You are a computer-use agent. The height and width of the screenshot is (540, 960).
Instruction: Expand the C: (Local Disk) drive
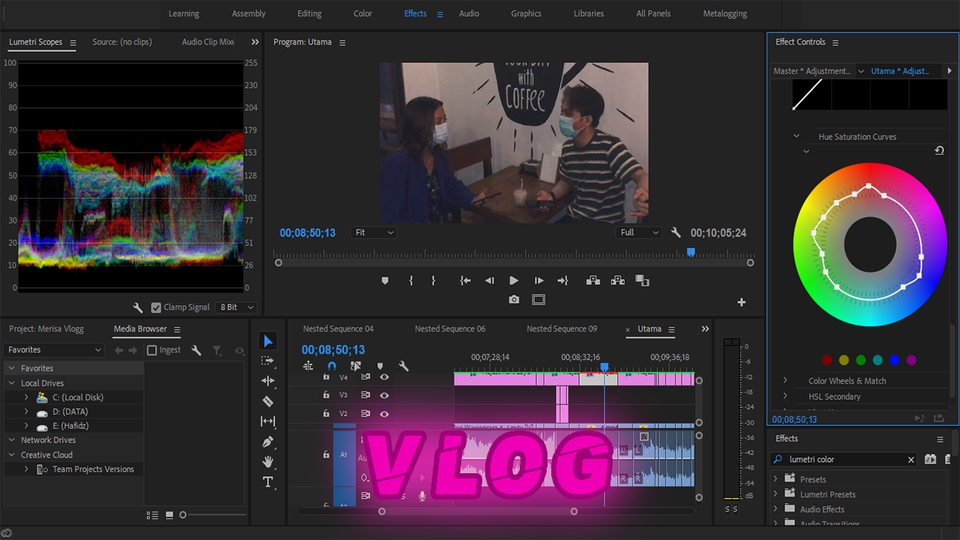[27, 397]
